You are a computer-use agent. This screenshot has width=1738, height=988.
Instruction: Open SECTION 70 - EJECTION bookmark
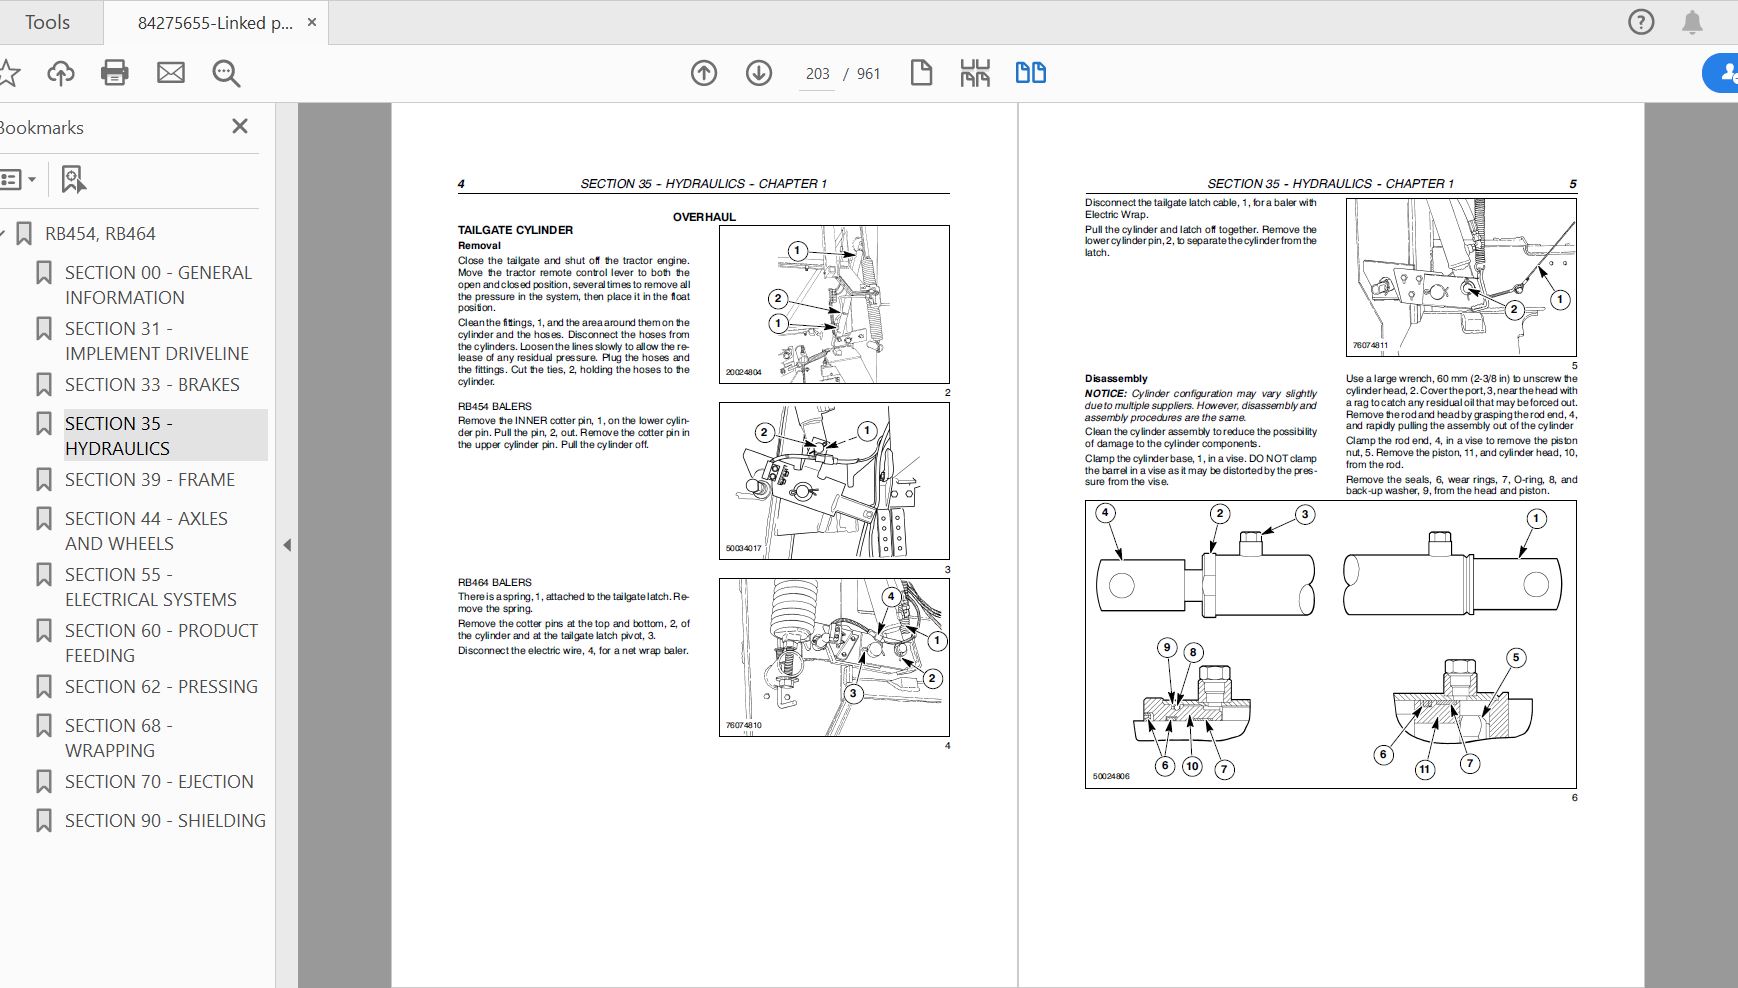pyautogui.click(x=159, y=782)
